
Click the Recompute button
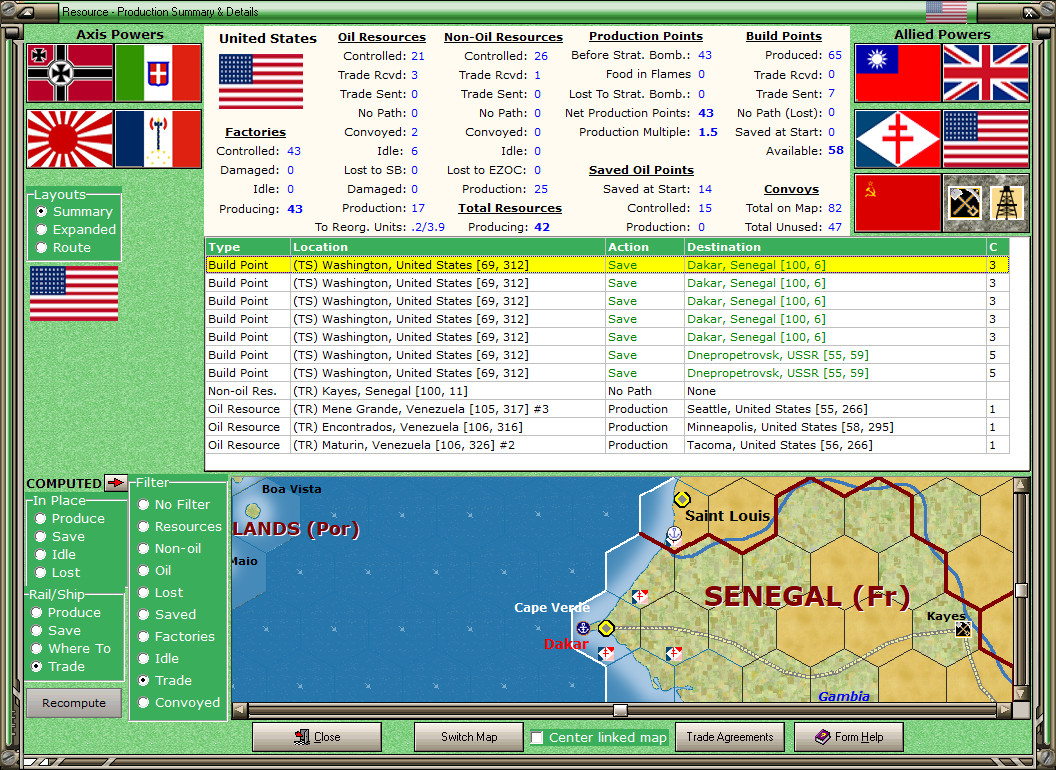point(74,703)
